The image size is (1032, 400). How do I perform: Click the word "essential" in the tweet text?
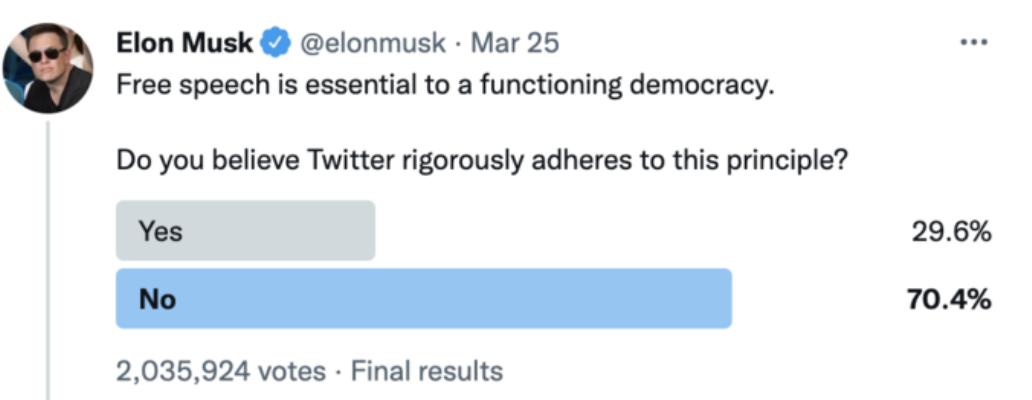click(329, 85)
